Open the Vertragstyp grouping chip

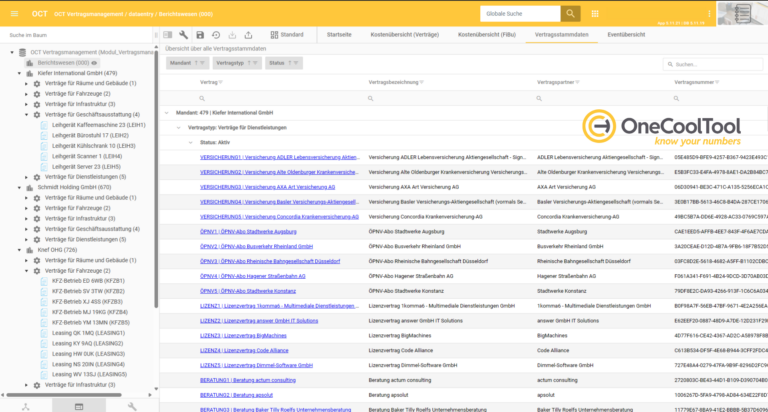point(237,63)
